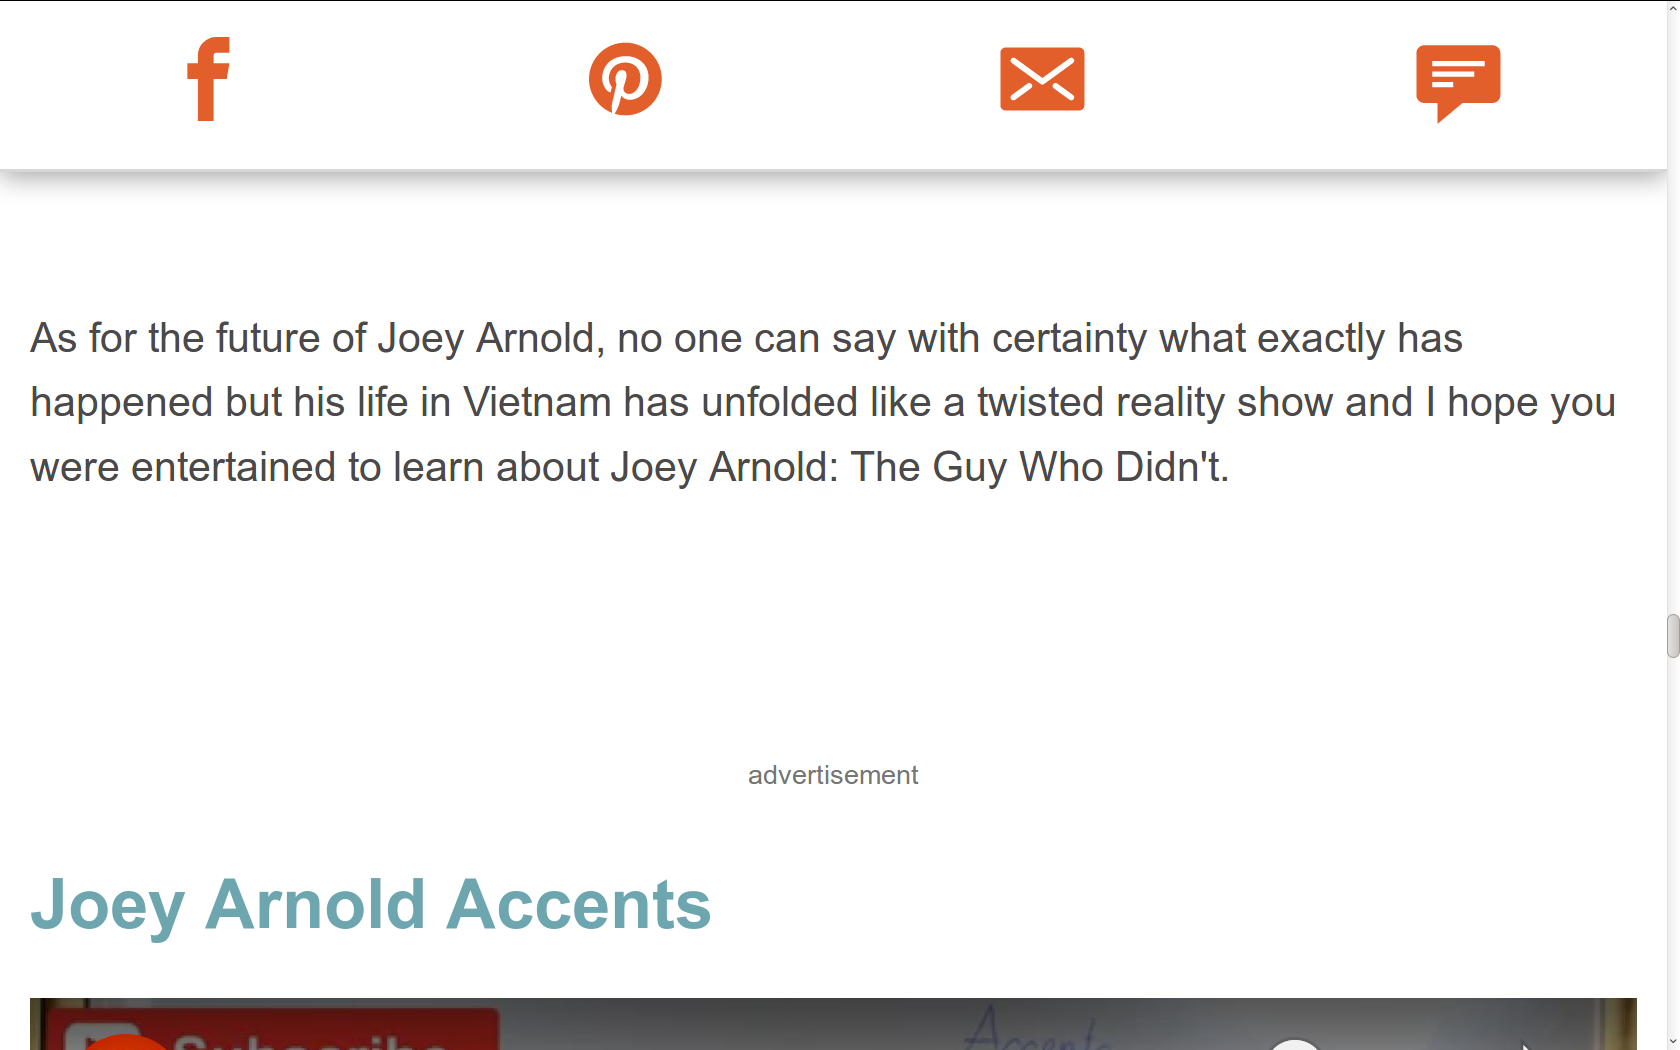
Task: Click the phrase 'The Guy Who Didn't'
Action: 1040,467
